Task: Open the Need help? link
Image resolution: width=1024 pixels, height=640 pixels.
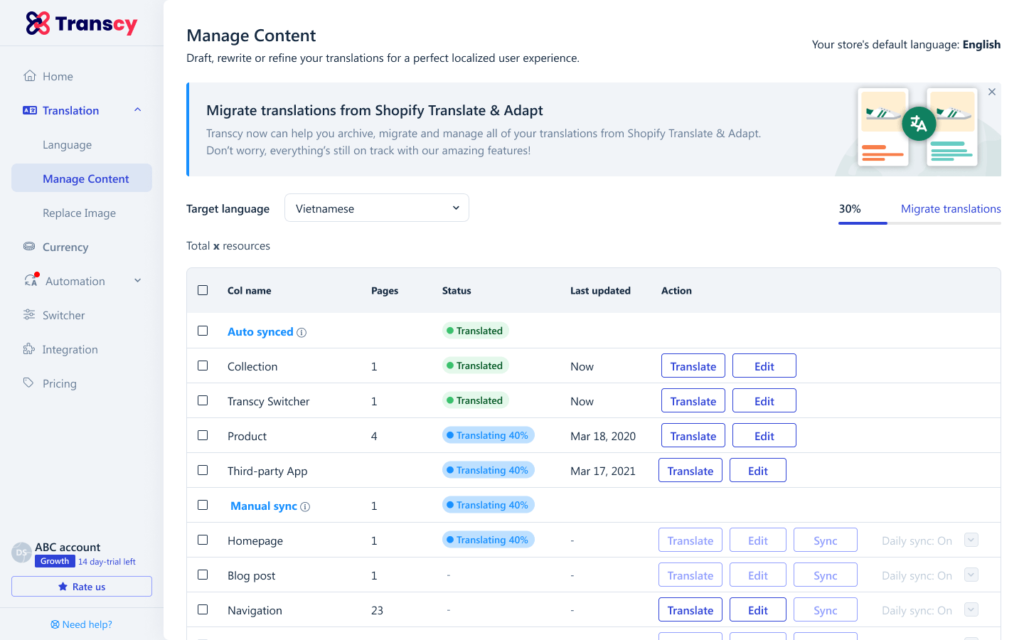Action: pyautogui.click(x=82, y=624)
